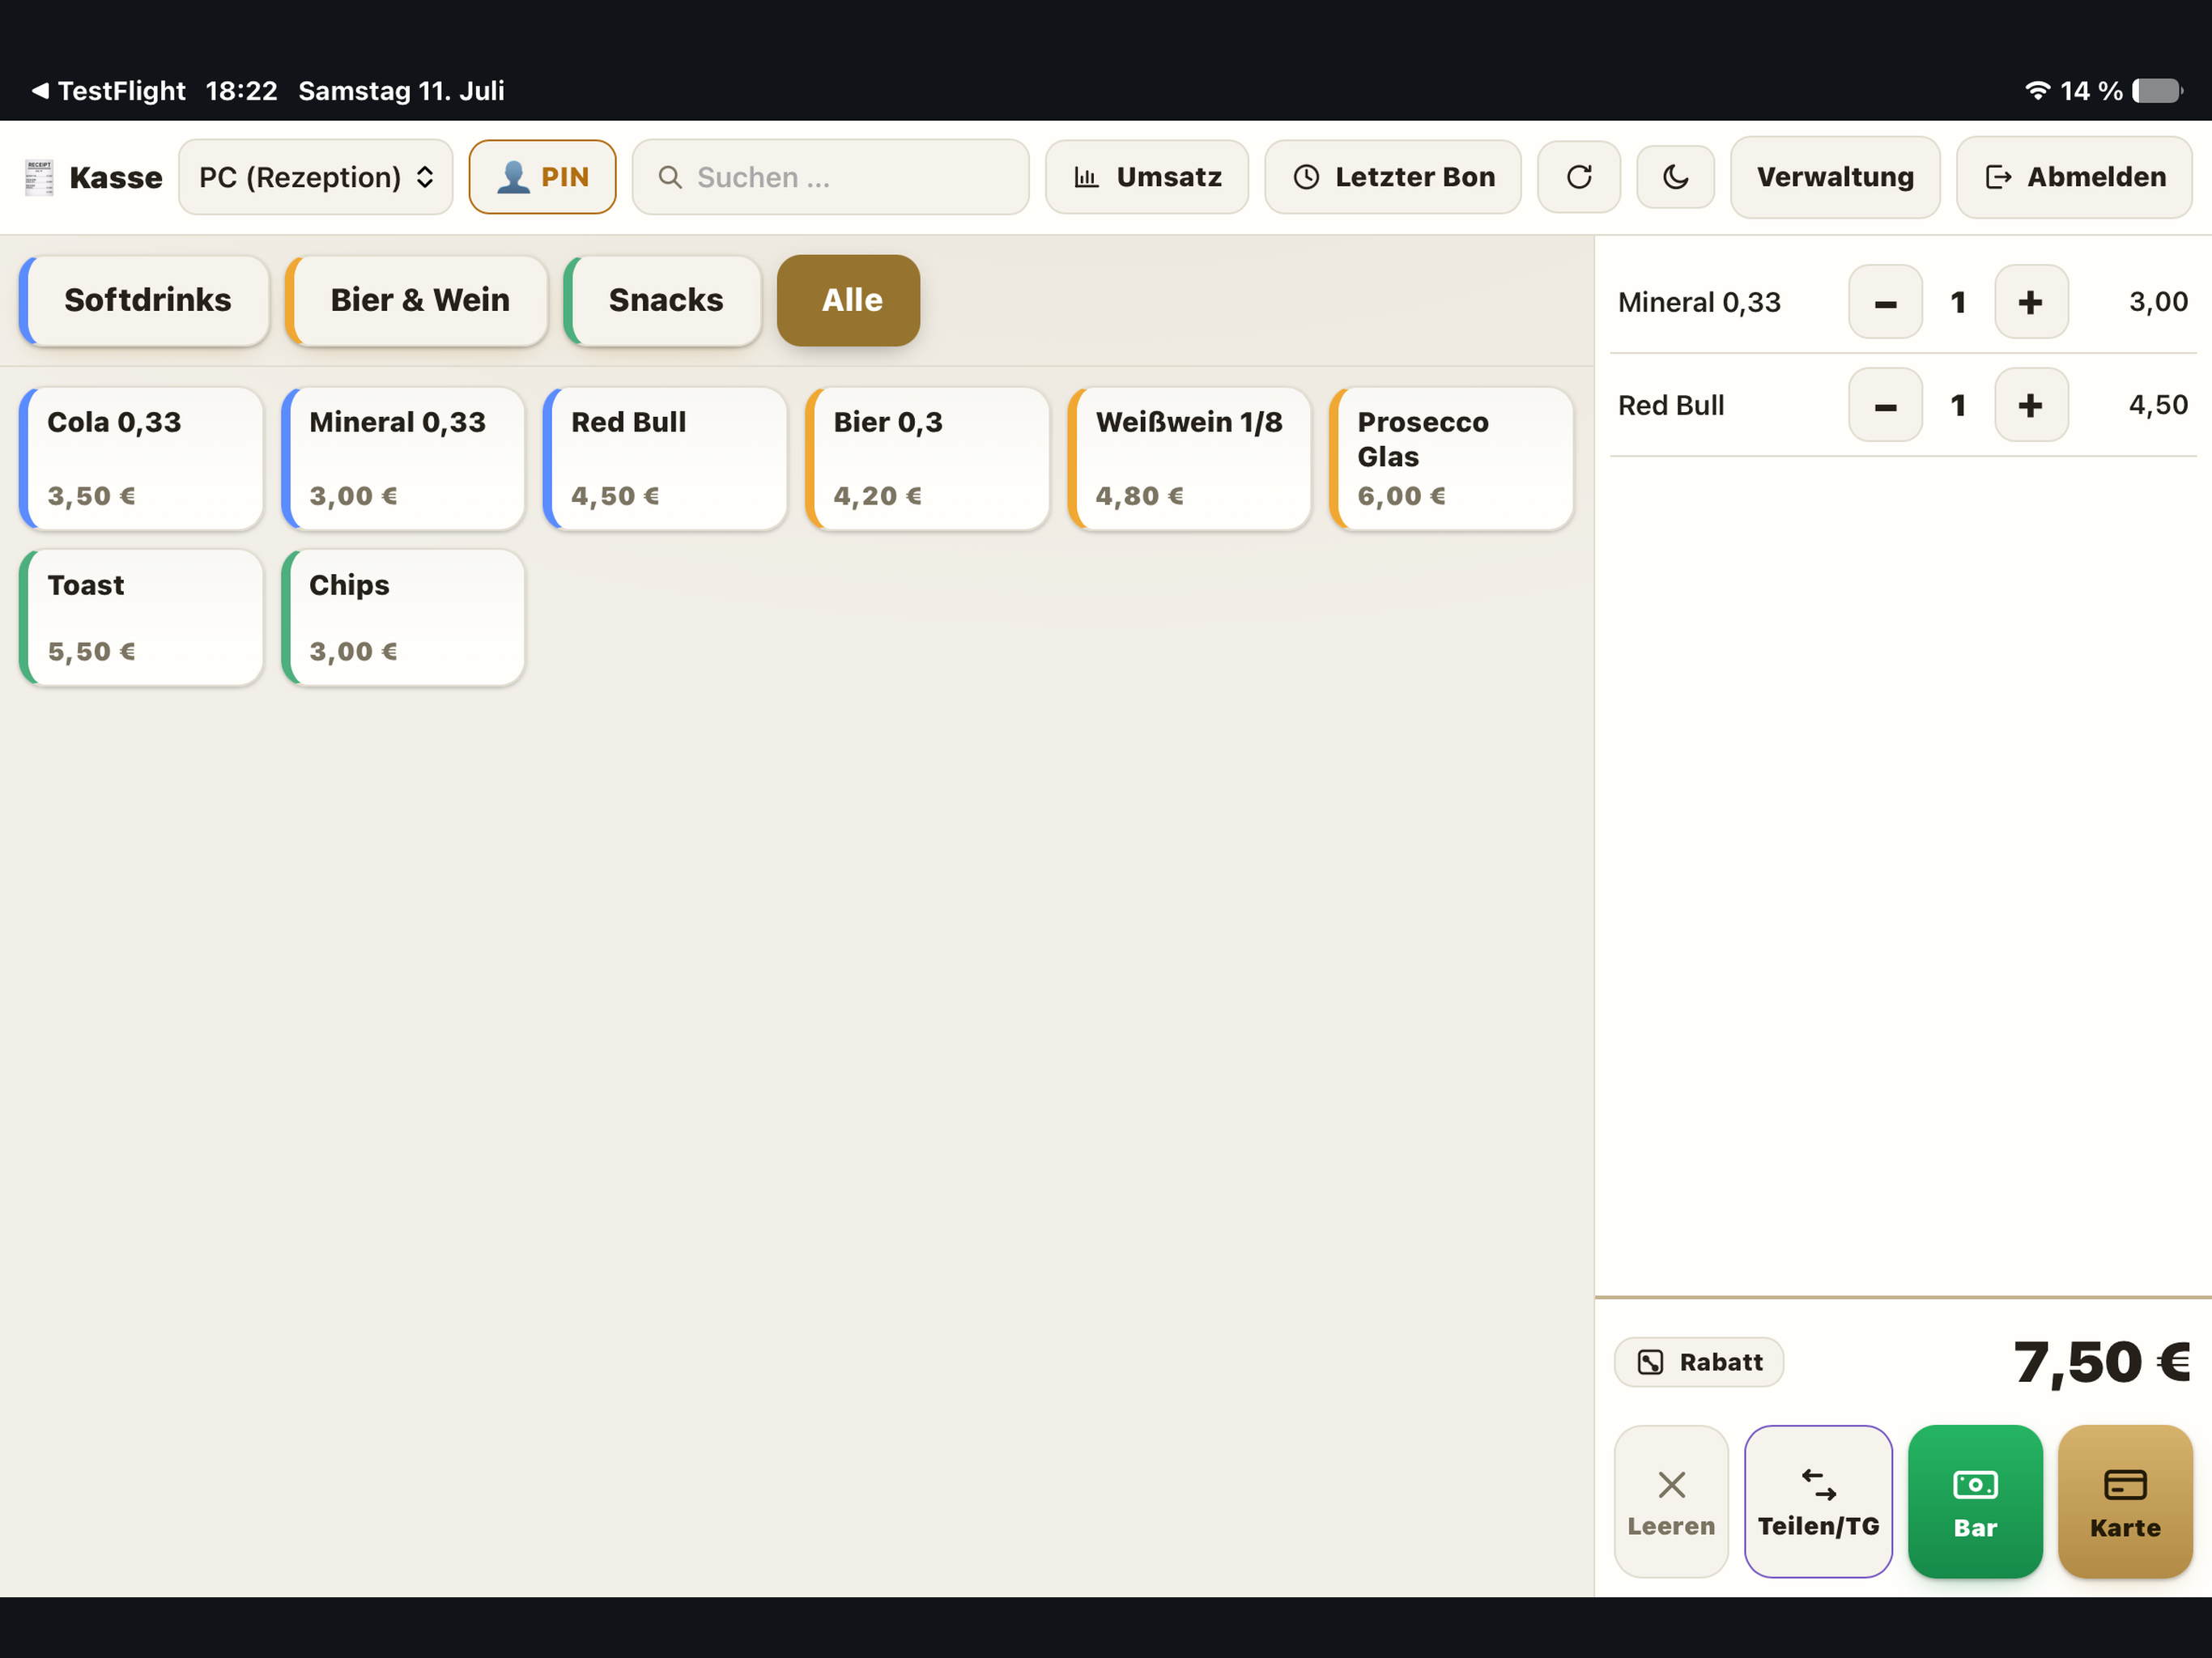Open the Verwaltung administration
The image size is (2212, 1658).
tap(1834, 177)
